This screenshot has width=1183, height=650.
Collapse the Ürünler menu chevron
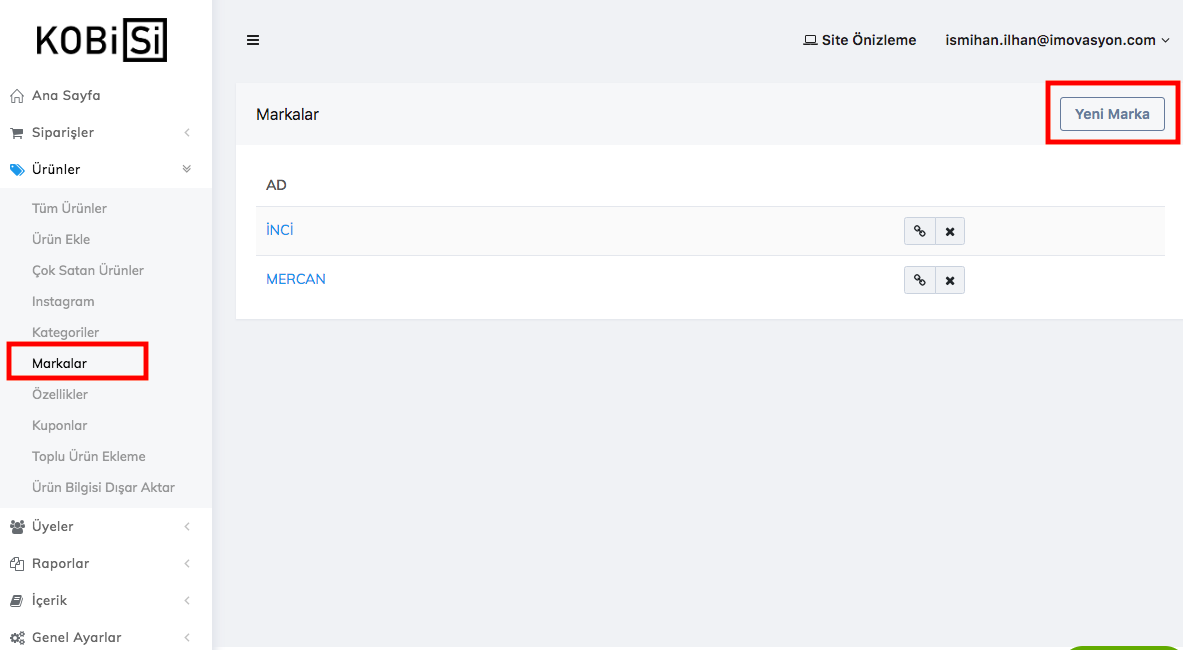pos(187,169)
